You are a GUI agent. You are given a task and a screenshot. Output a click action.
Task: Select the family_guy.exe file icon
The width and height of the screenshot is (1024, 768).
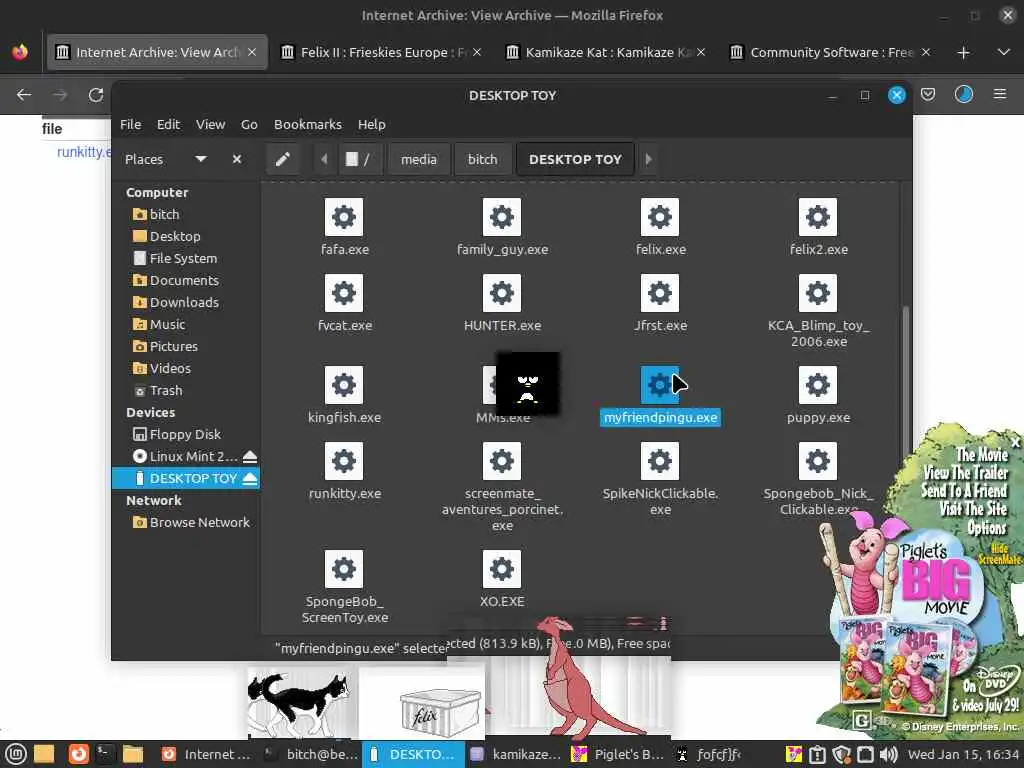pos(502,217)
